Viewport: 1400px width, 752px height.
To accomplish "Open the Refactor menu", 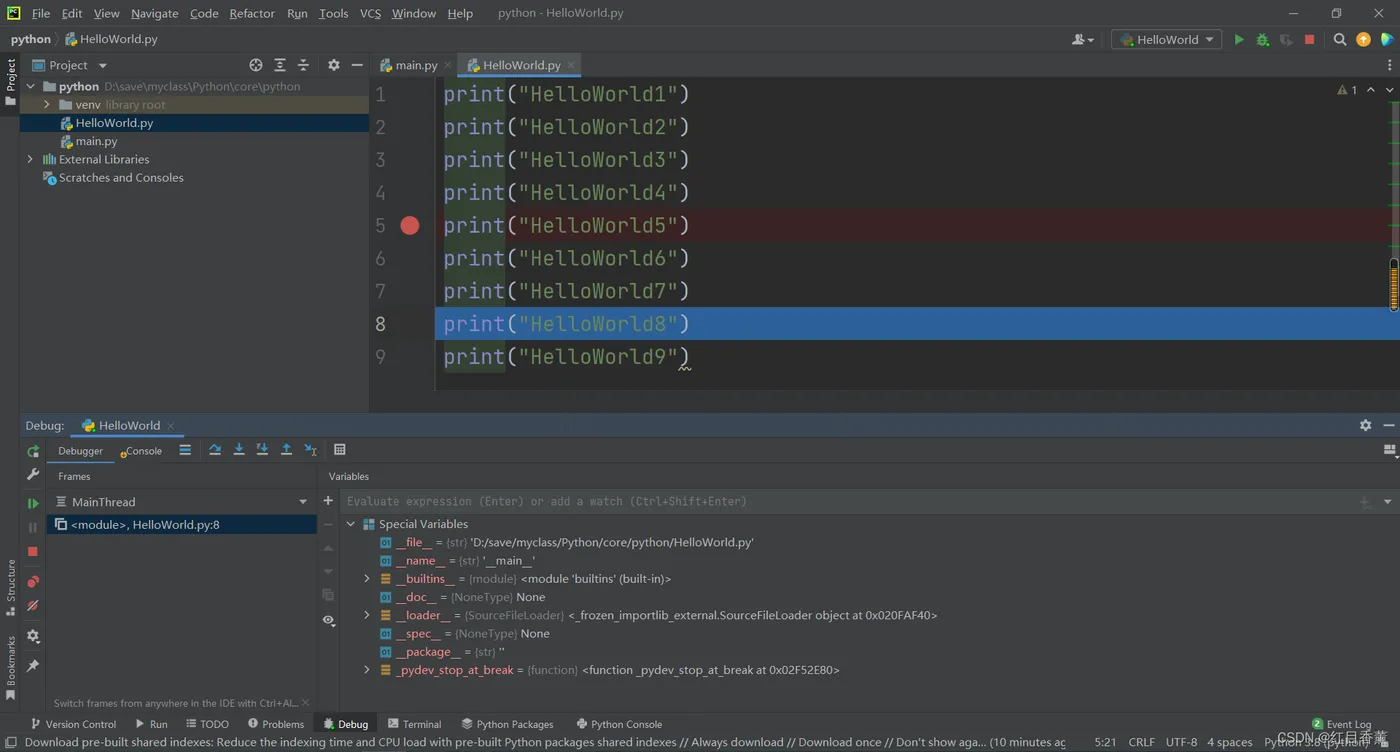I will (x=252, y=13).
